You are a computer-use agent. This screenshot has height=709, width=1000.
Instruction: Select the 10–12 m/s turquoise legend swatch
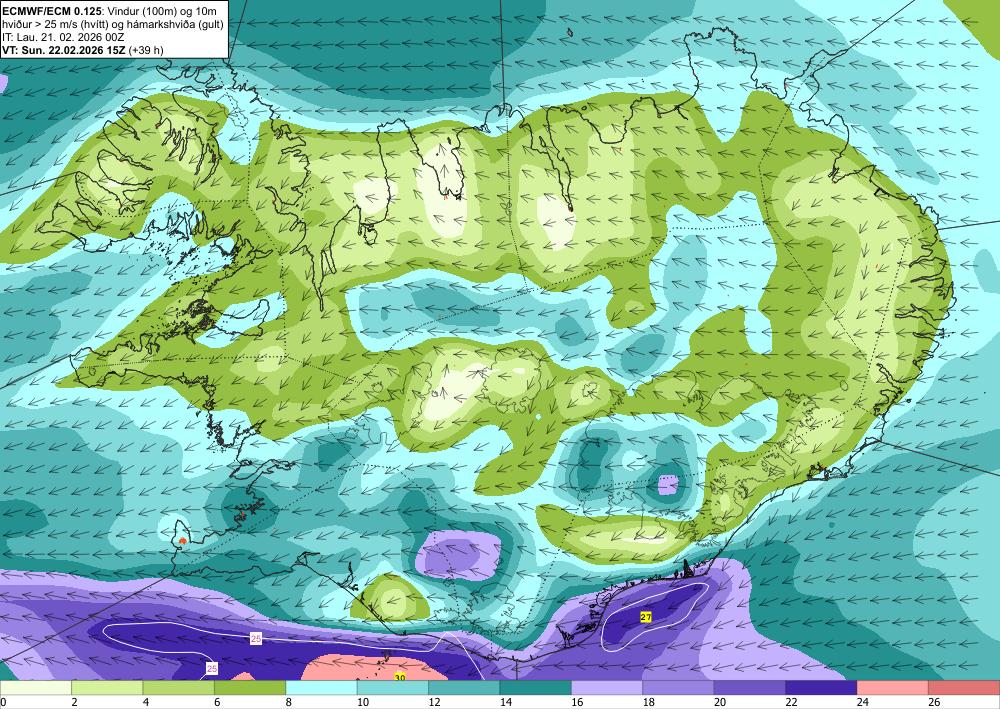point(393,688)
